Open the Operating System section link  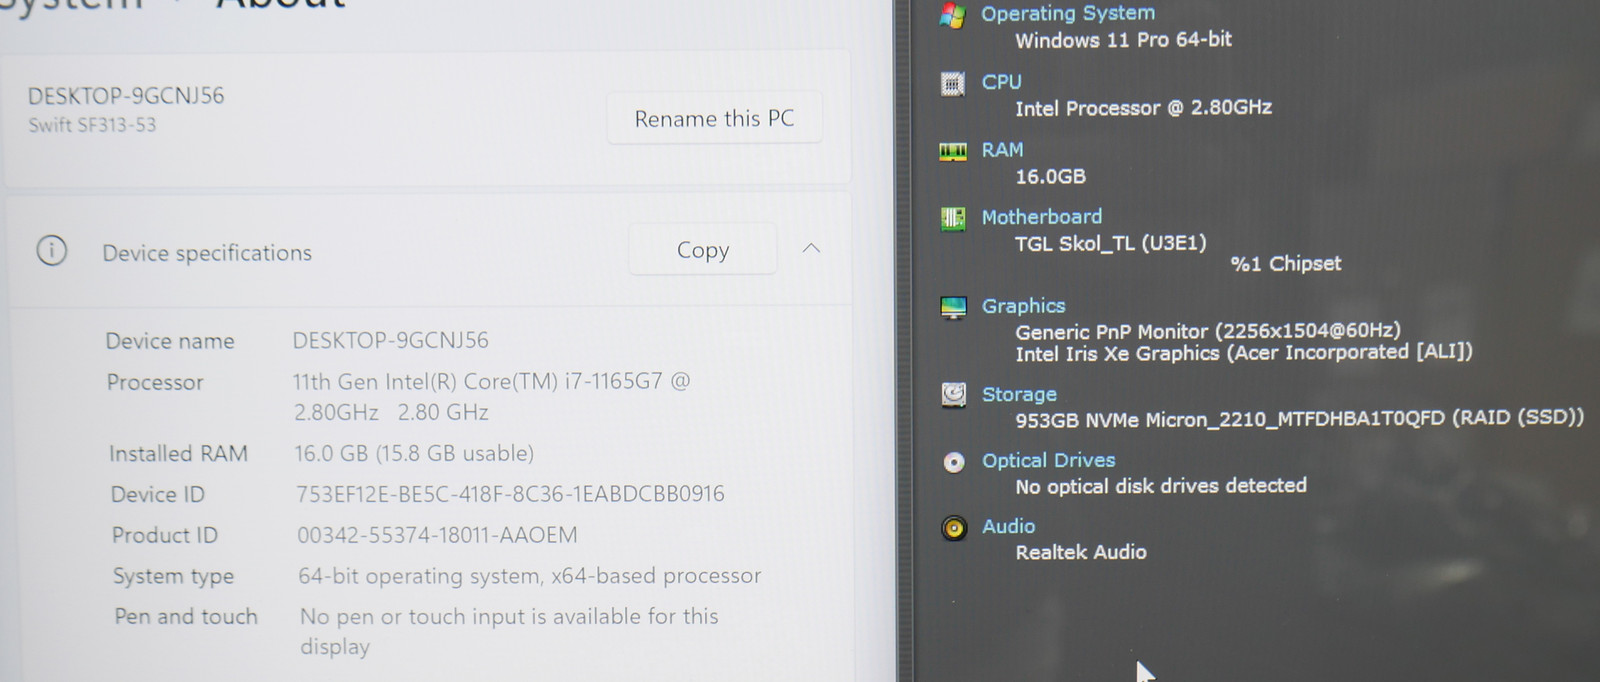tap(1068, 13)
